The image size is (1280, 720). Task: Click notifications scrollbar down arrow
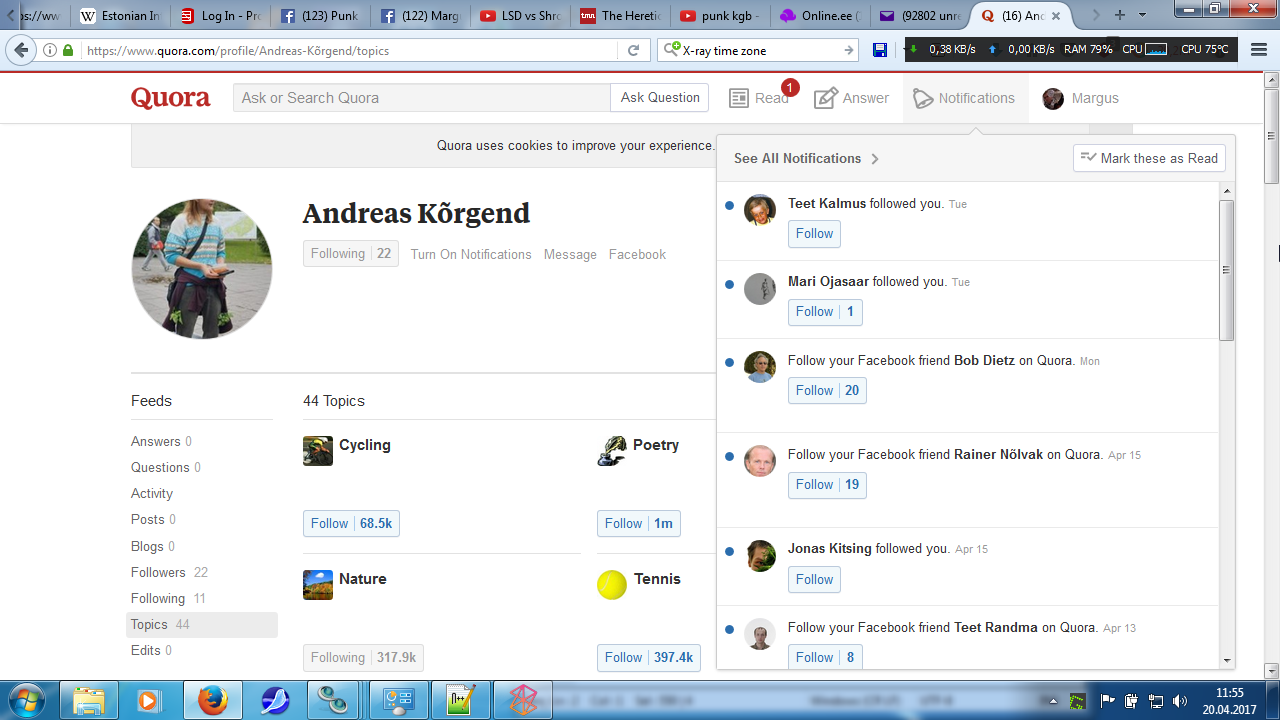[x=1227, y=661]
